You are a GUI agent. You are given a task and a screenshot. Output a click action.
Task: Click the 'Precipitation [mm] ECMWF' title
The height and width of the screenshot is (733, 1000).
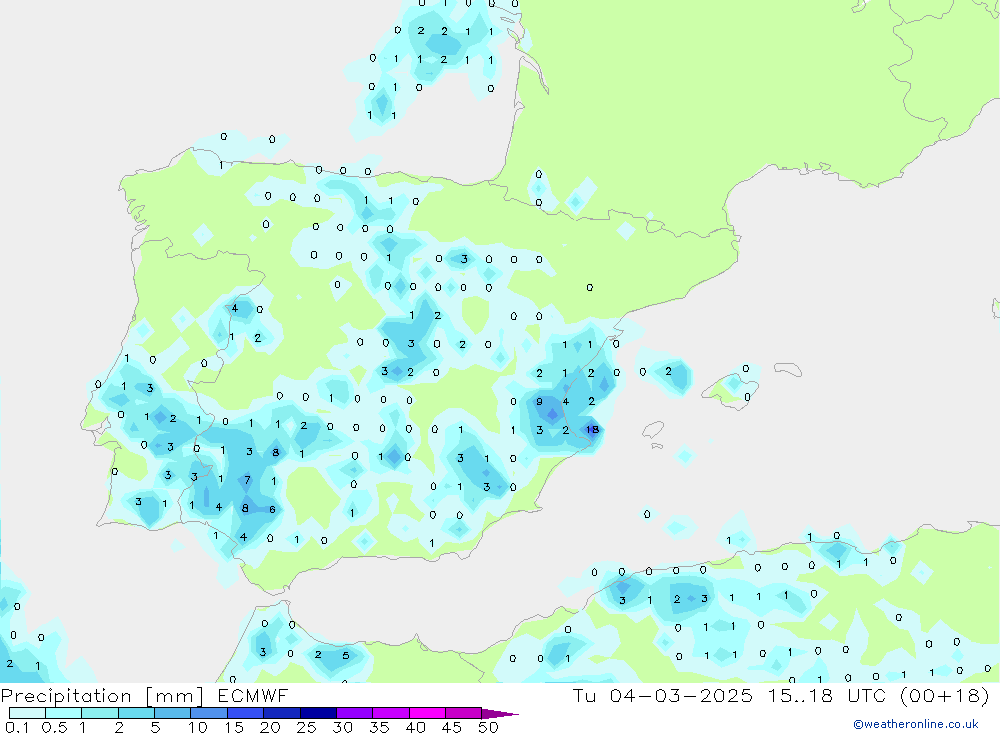[144, 696]
